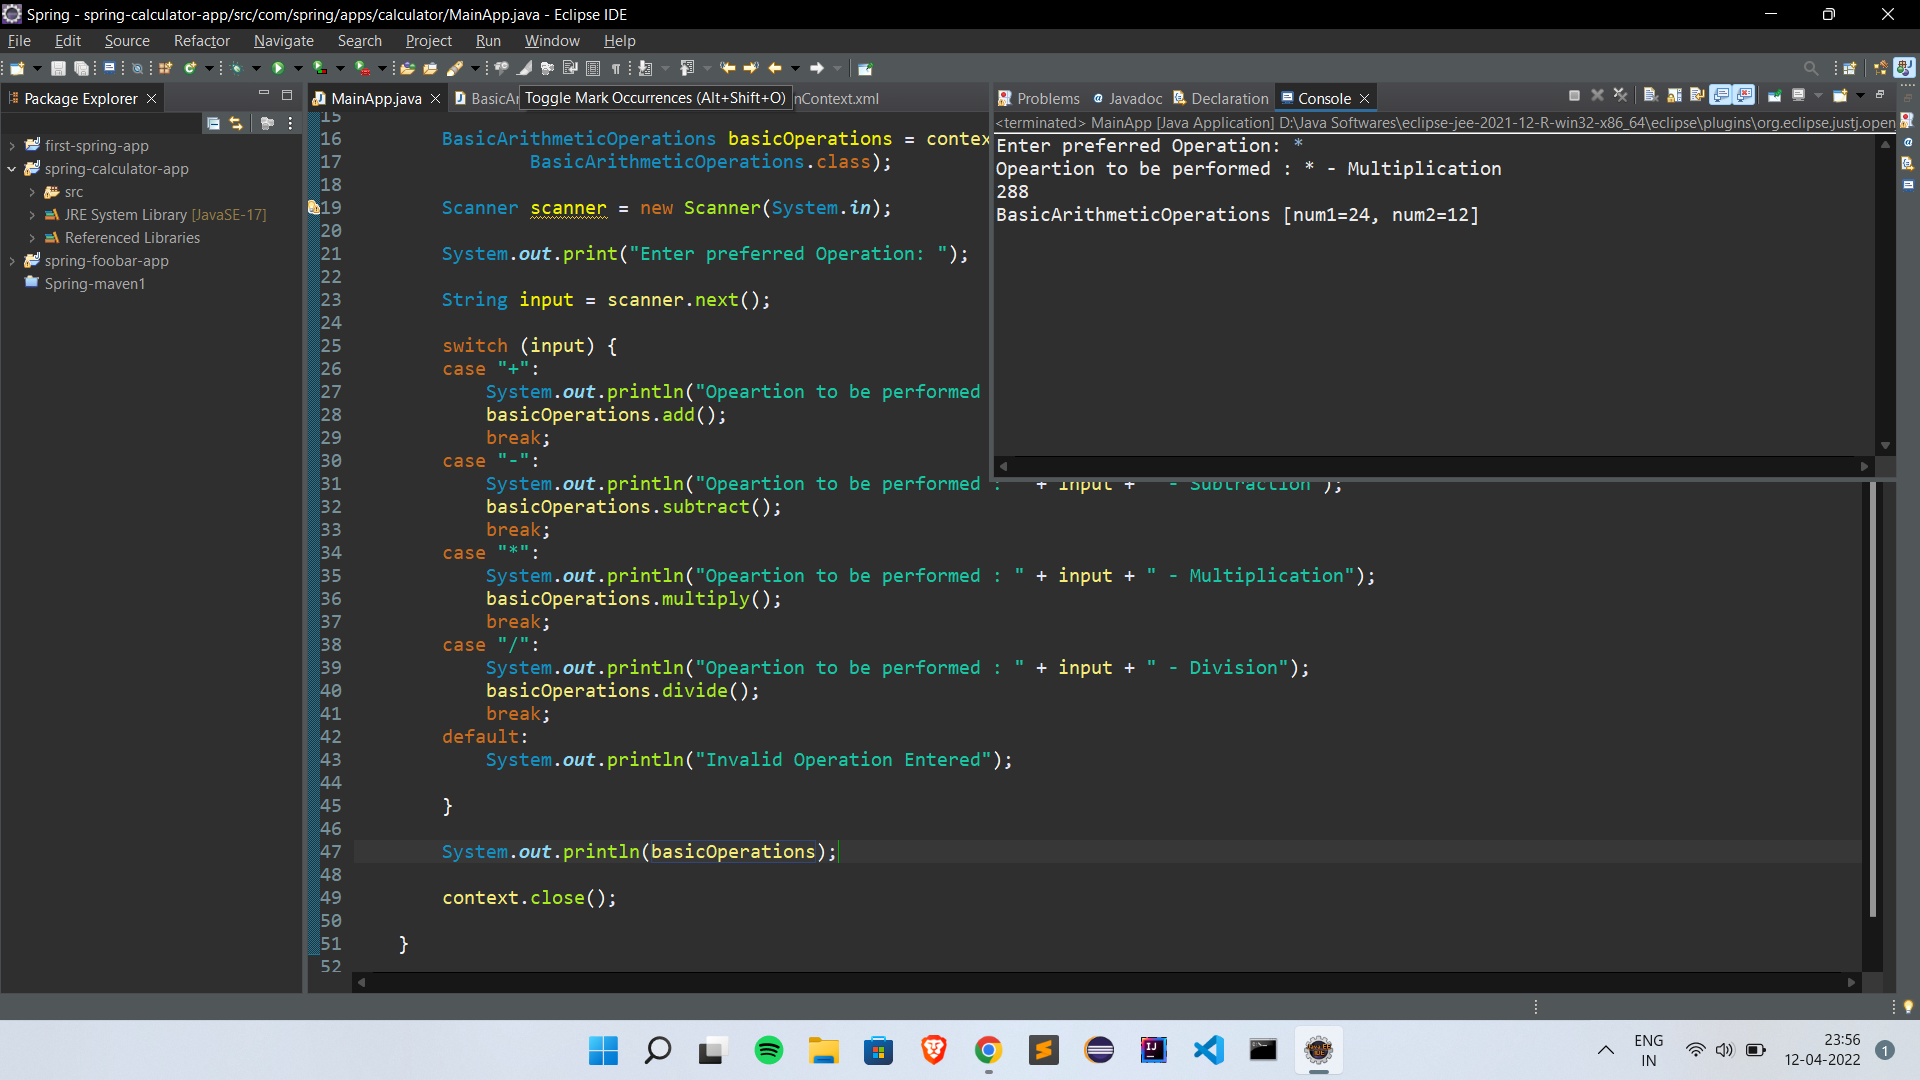Start the Debug bug icon

click(236, 69)
